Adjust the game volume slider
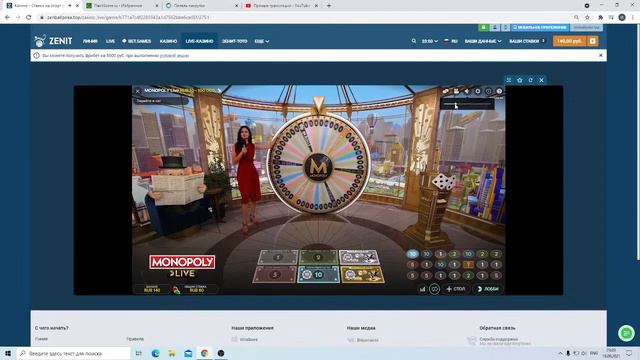The height and width of the screenshot is (360, 640). tap(467, 104)
